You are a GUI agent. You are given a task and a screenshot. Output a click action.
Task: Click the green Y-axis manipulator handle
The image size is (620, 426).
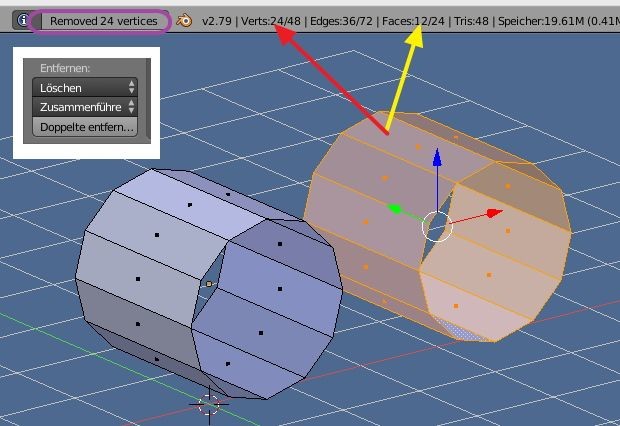click(394, 208)
